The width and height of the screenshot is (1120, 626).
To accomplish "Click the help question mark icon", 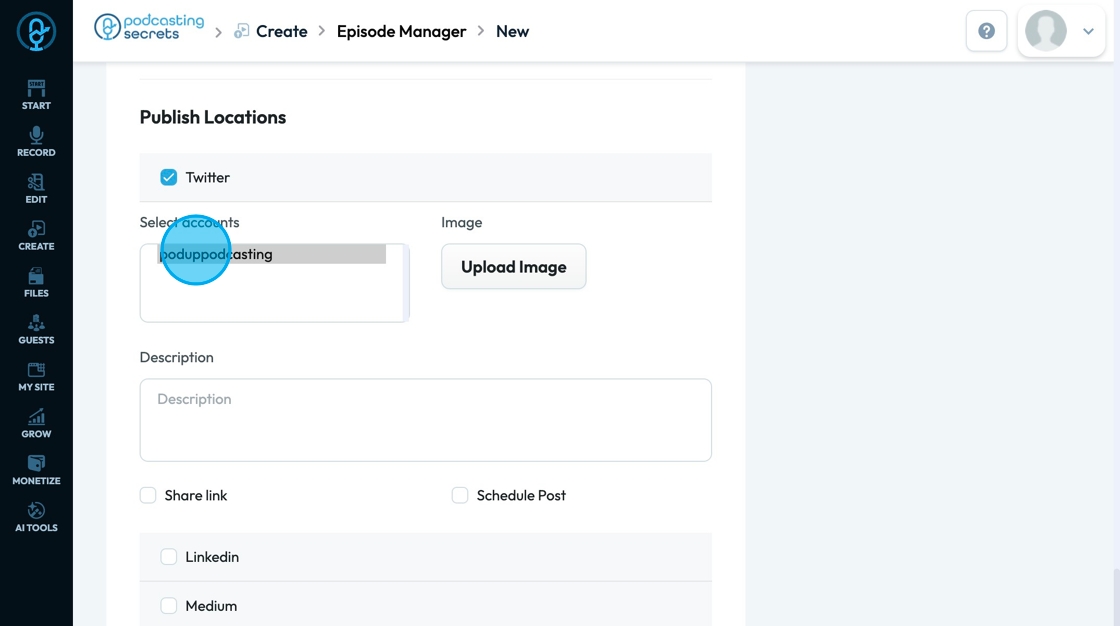I will pos(986,31).
